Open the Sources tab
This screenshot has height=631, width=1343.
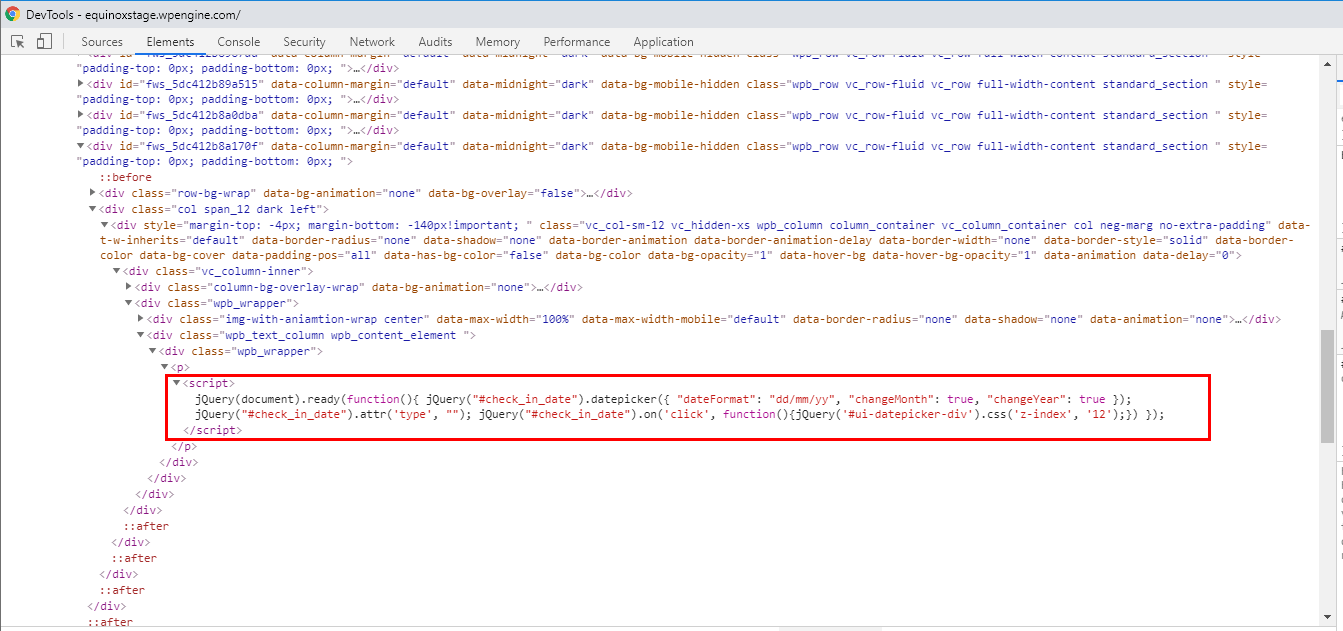tap(102, 42)
